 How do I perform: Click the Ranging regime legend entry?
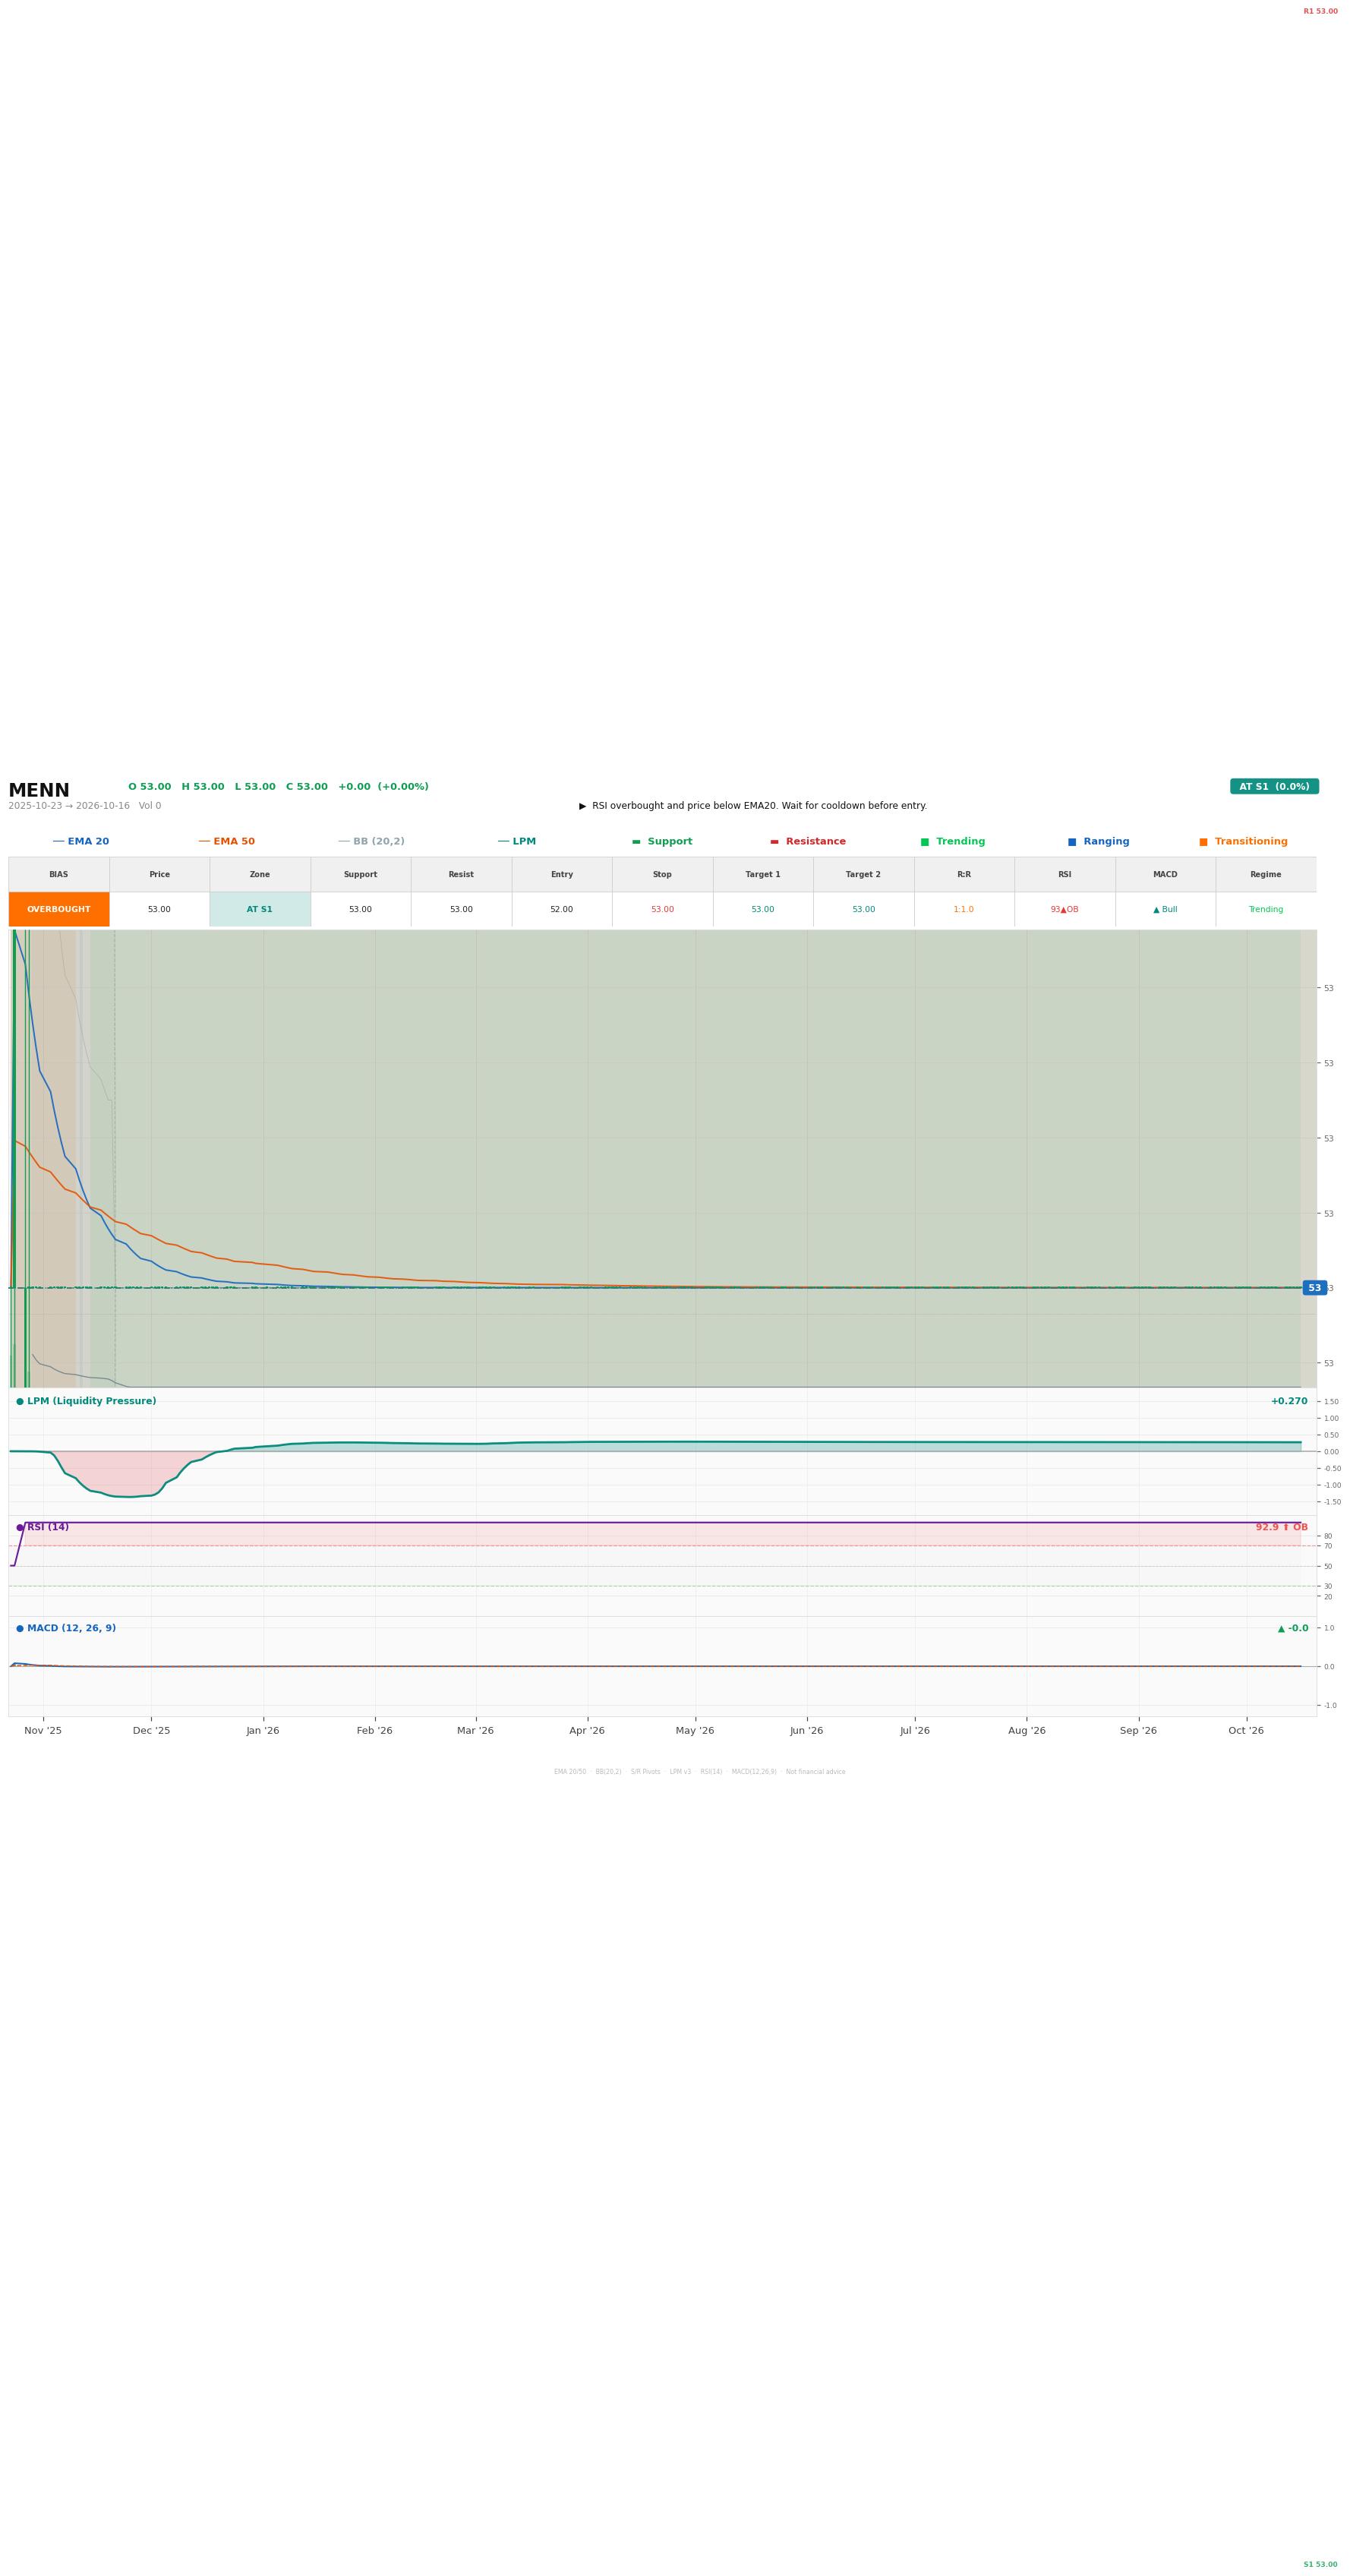pos(1098,842)
